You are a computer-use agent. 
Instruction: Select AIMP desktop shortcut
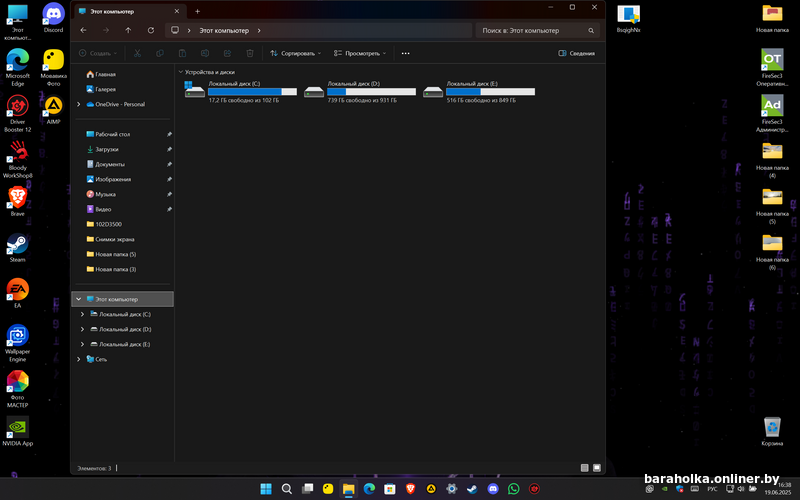click(53, 110)
